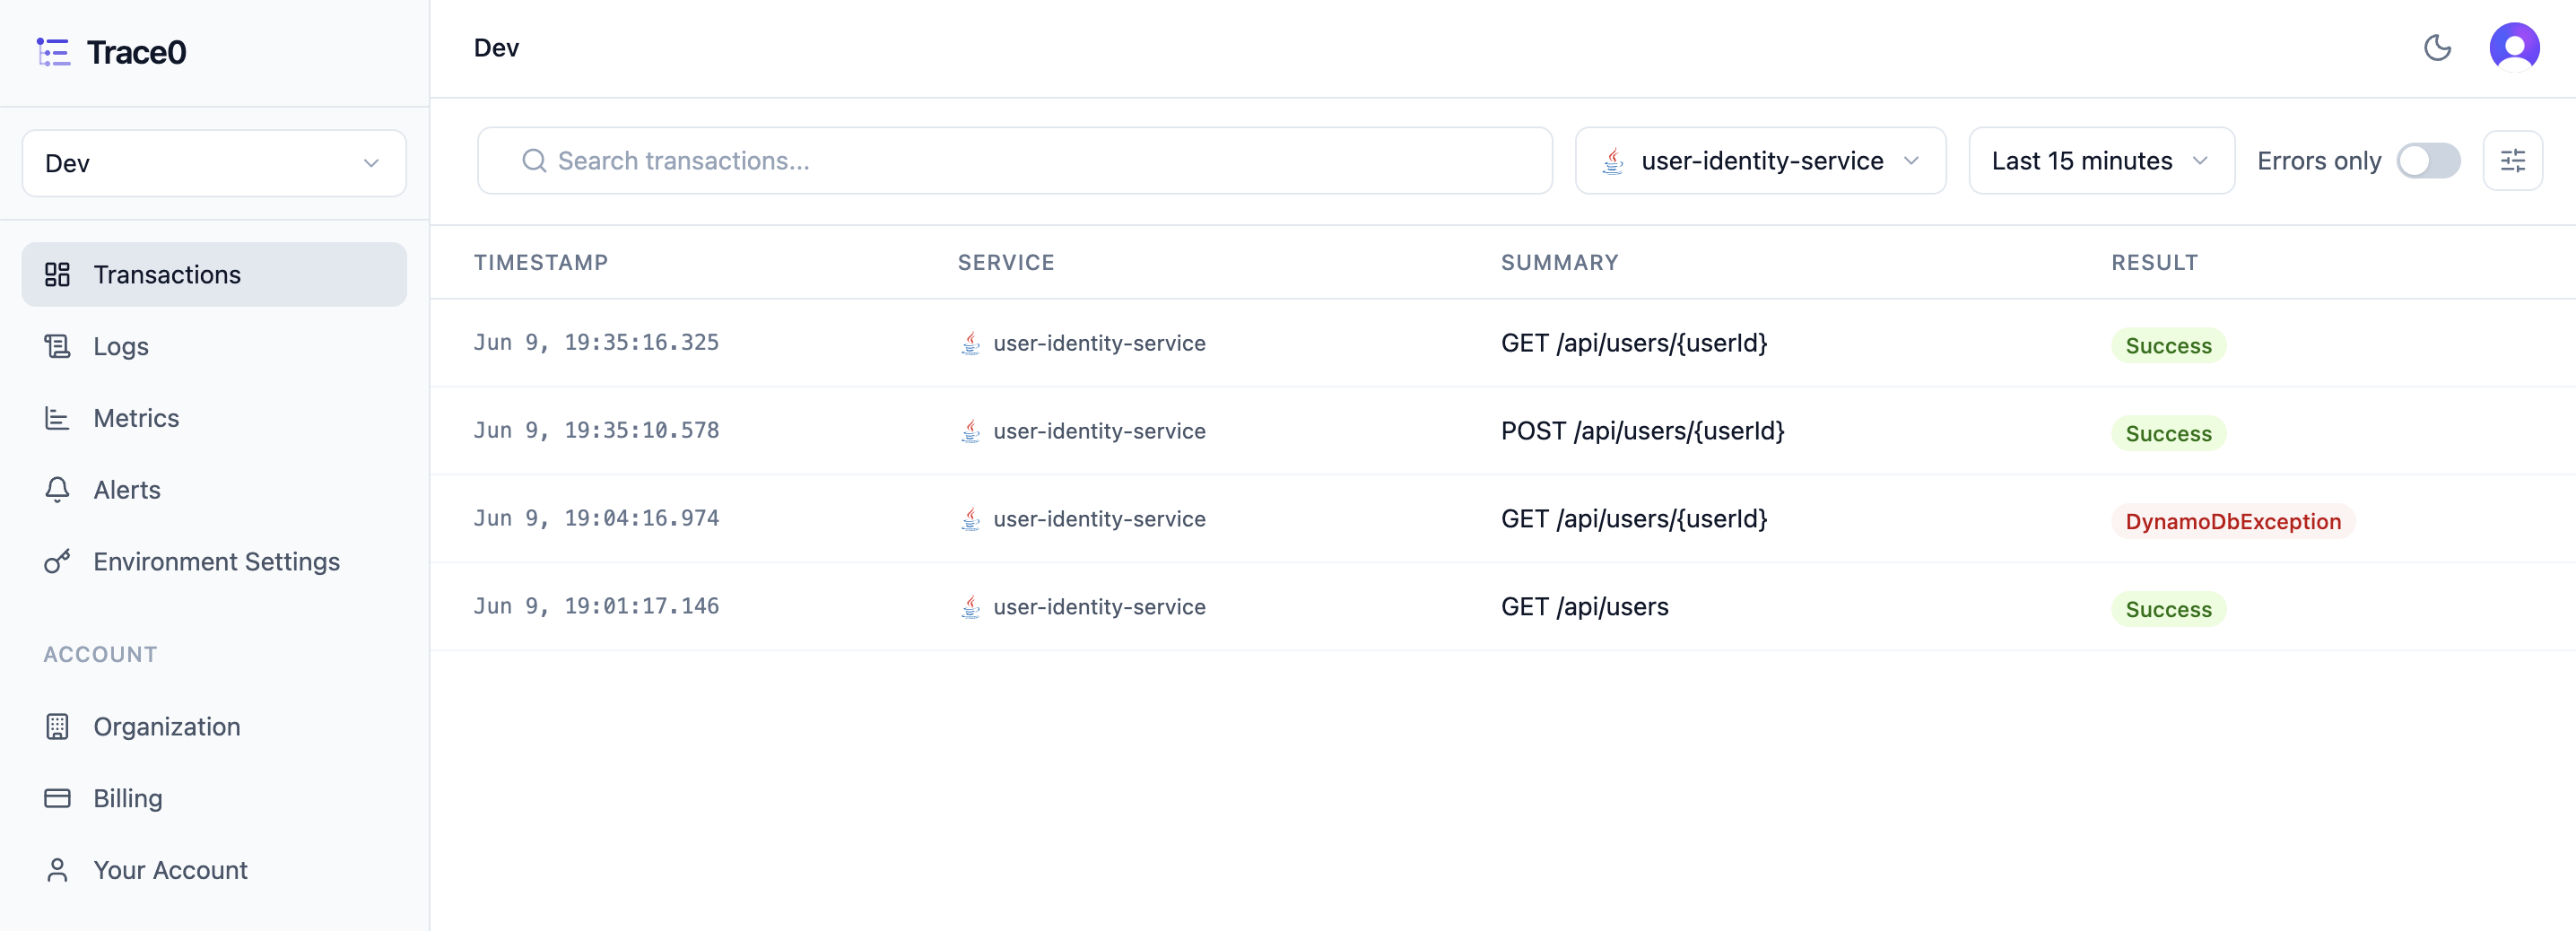
Task: Click the Billing card icon
Action: (x=57, y=798)
